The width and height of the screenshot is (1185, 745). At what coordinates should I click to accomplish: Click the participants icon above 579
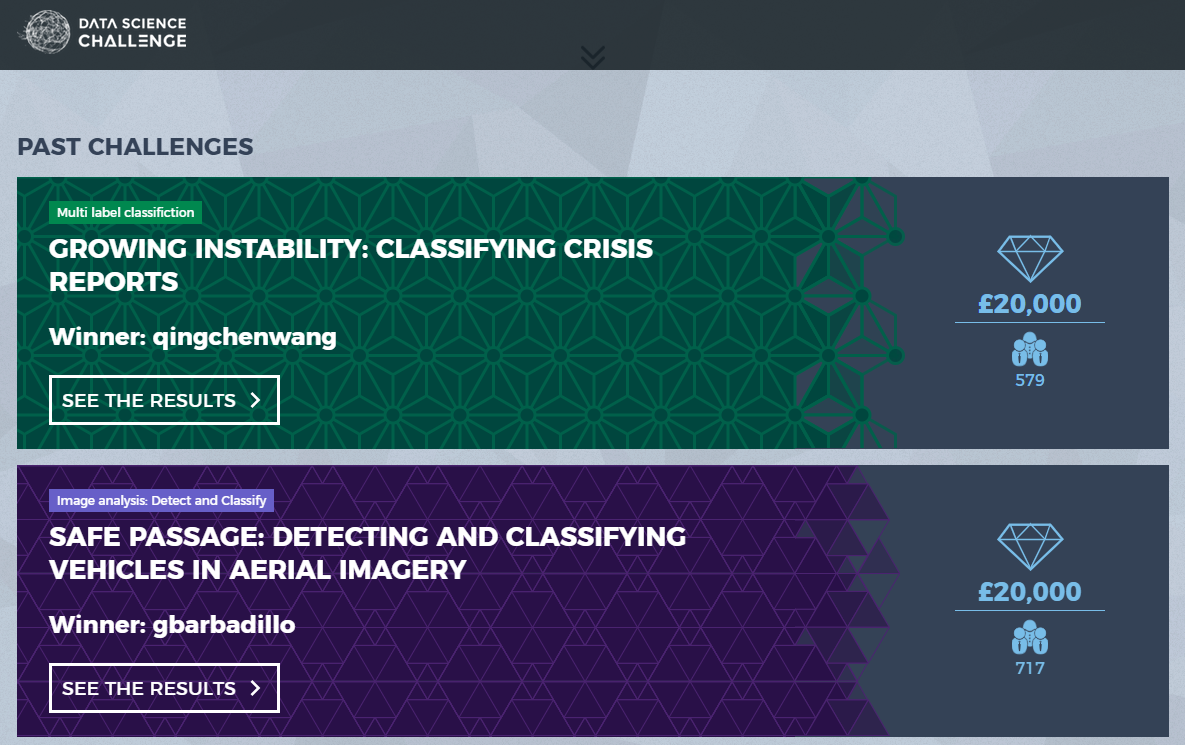1030,350
